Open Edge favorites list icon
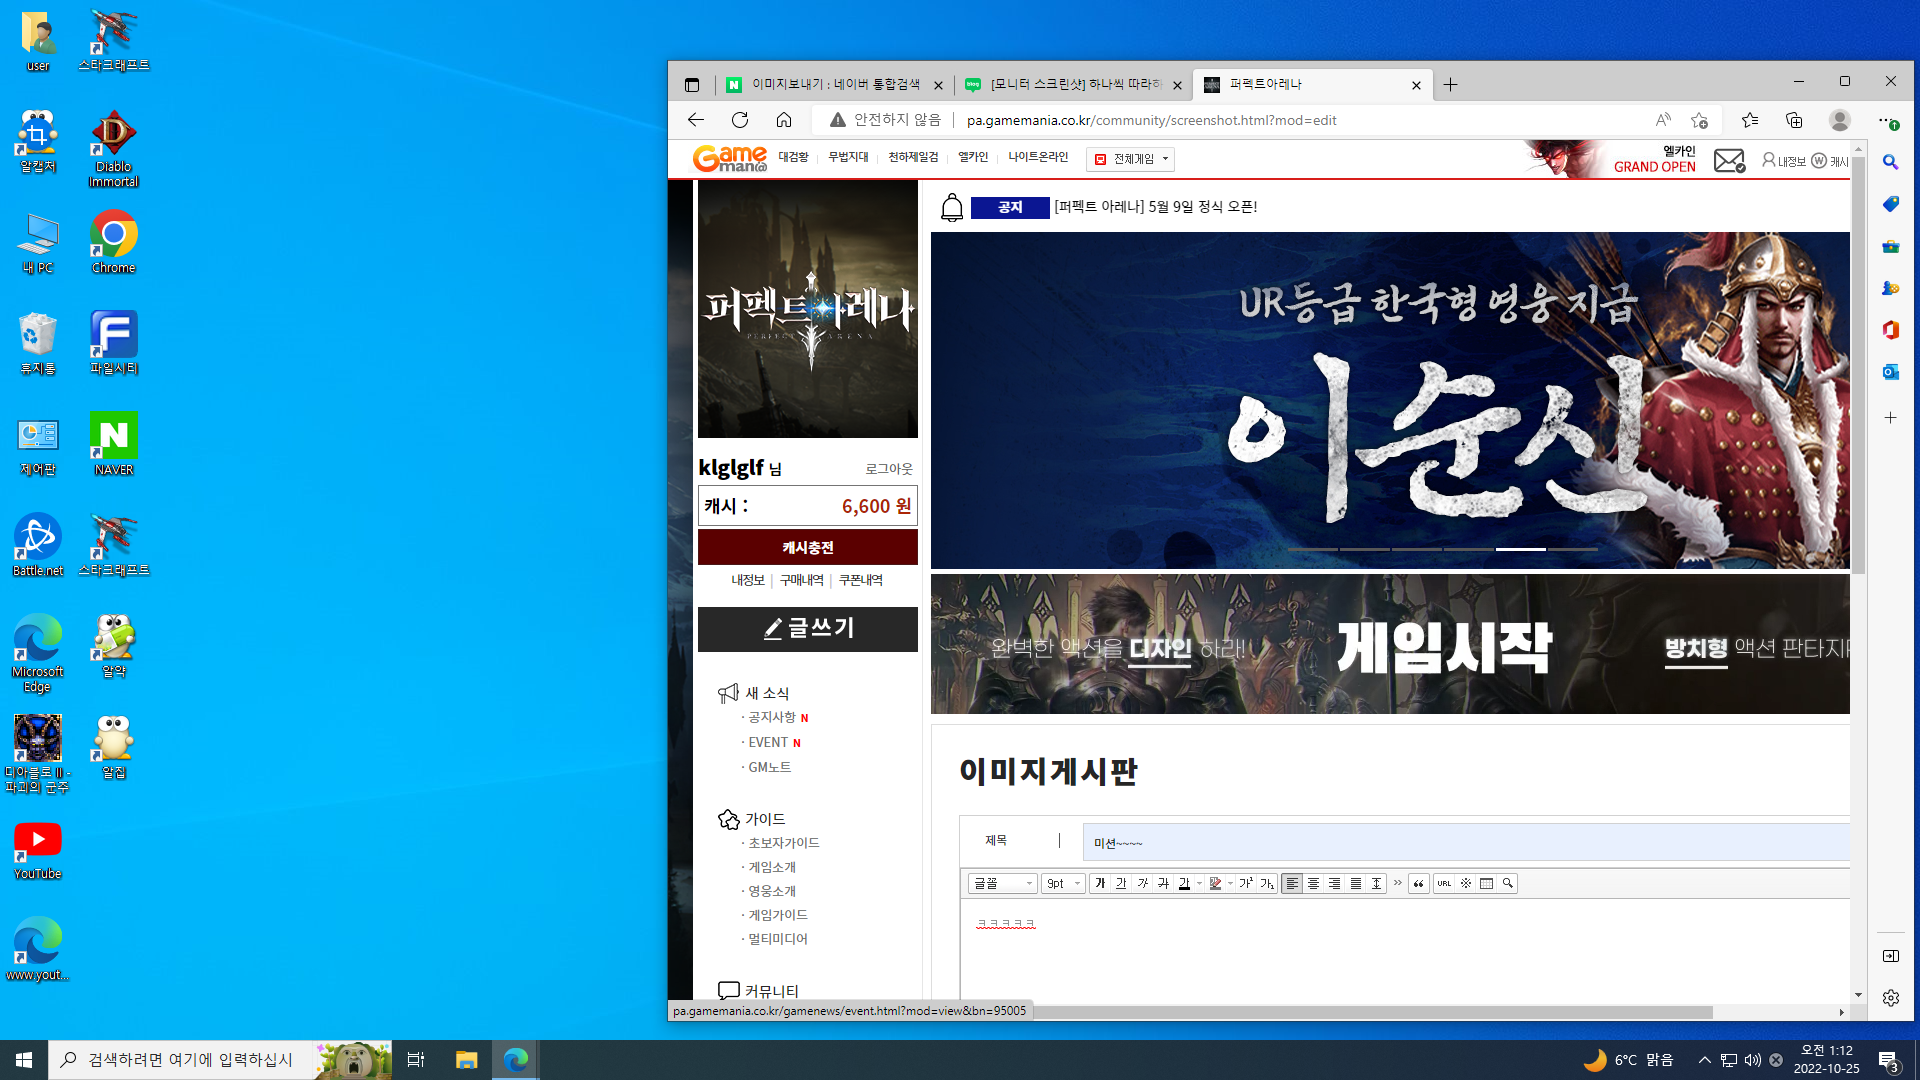This screenshot has width=1920, height=1080. click(1750, 120)
